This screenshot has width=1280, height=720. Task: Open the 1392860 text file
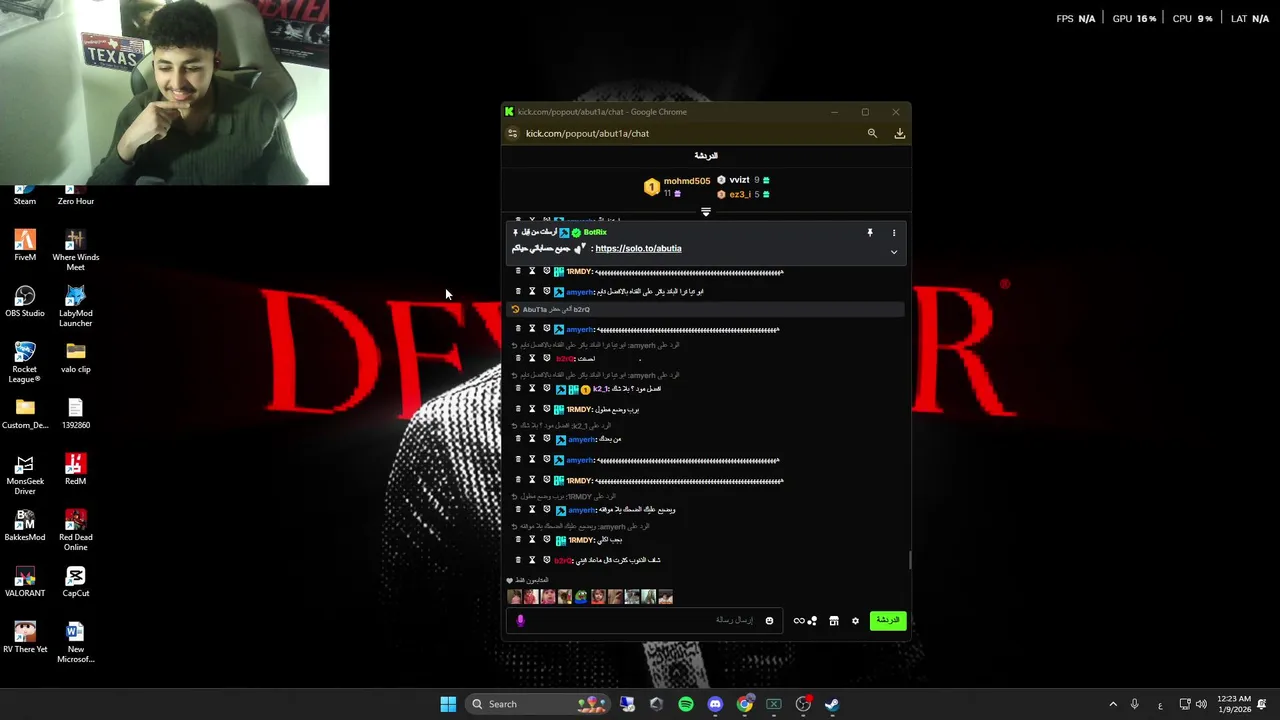click(x=76, y=413)
